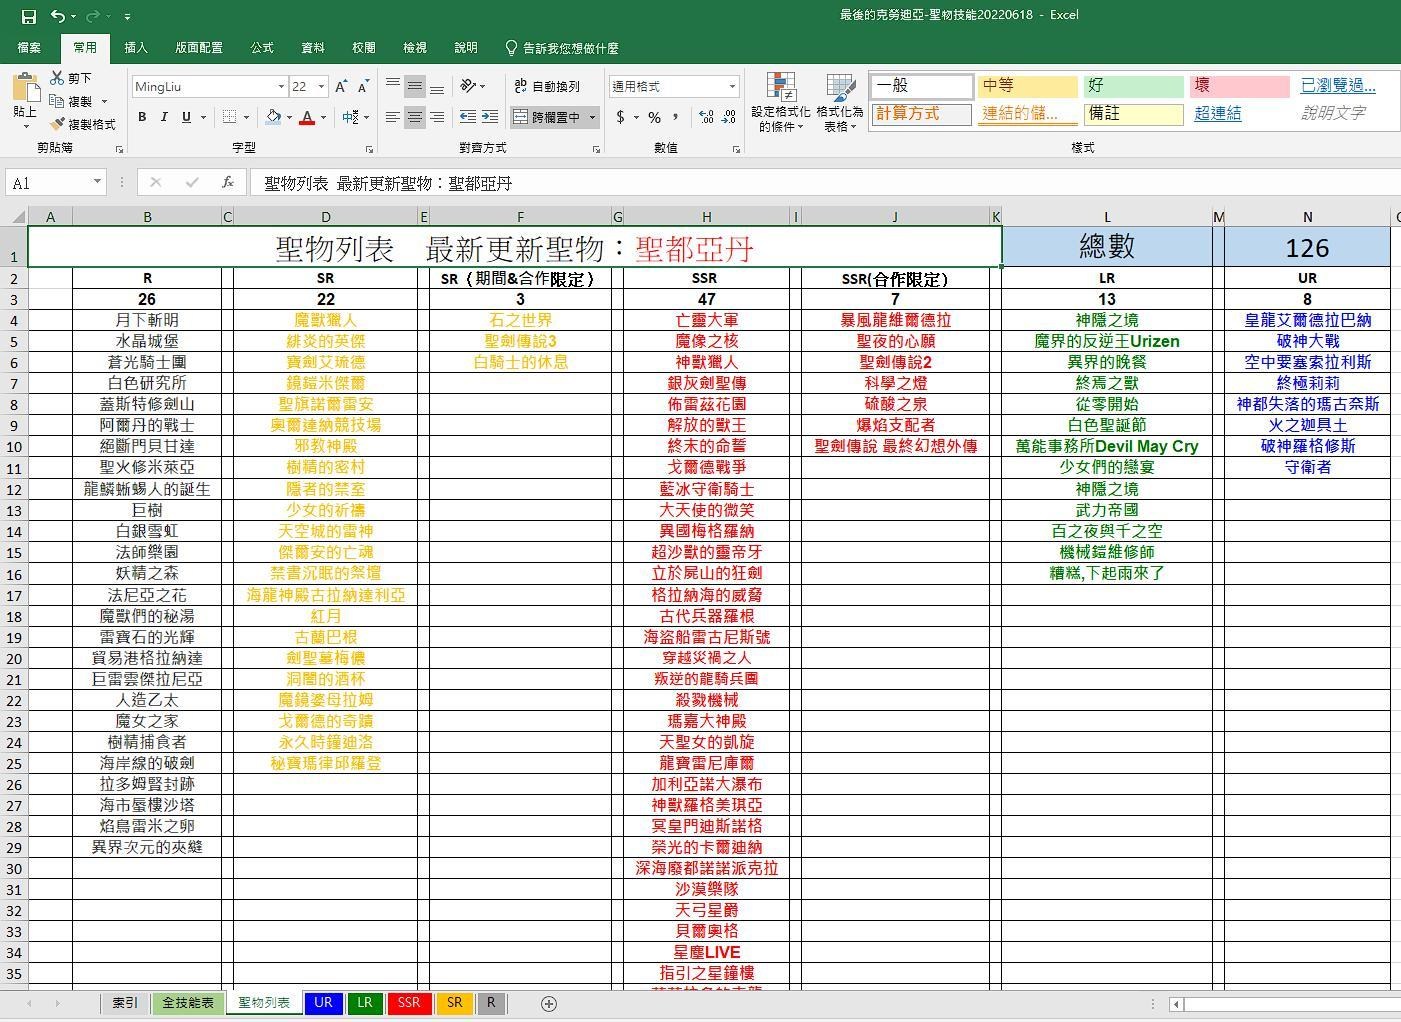Expand the Merge & Center (跨欄置中) dropdown arrow
The width and height of the screenshot is (1401, 1022).
coord(592,117)
